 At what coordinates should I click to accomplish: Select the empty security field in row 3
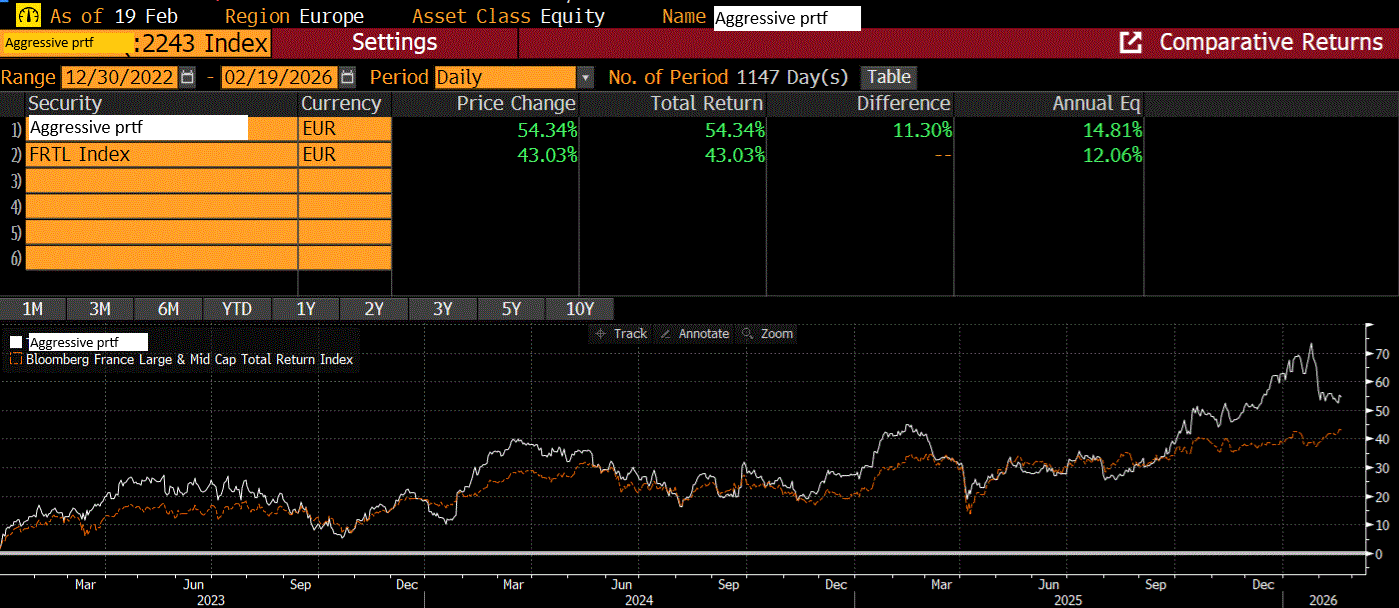pos(160,180)
